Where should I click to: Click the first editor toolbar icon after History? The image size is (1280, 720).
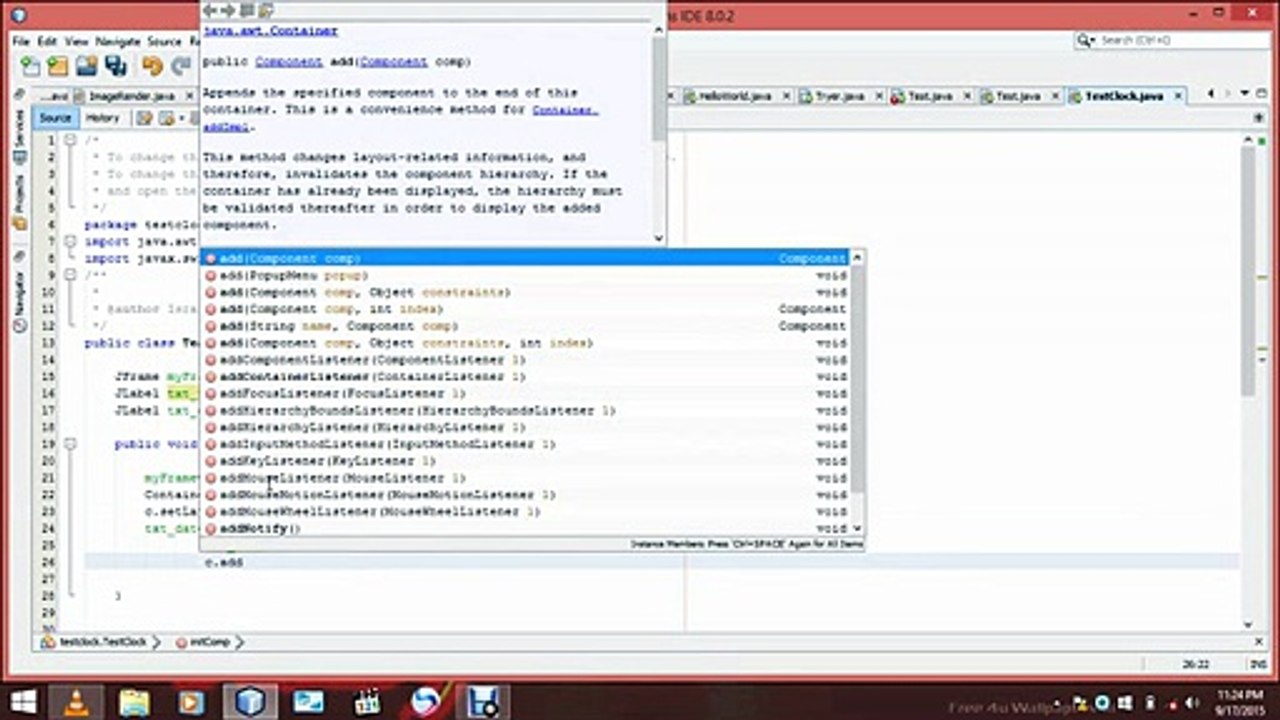coord(143,118)
